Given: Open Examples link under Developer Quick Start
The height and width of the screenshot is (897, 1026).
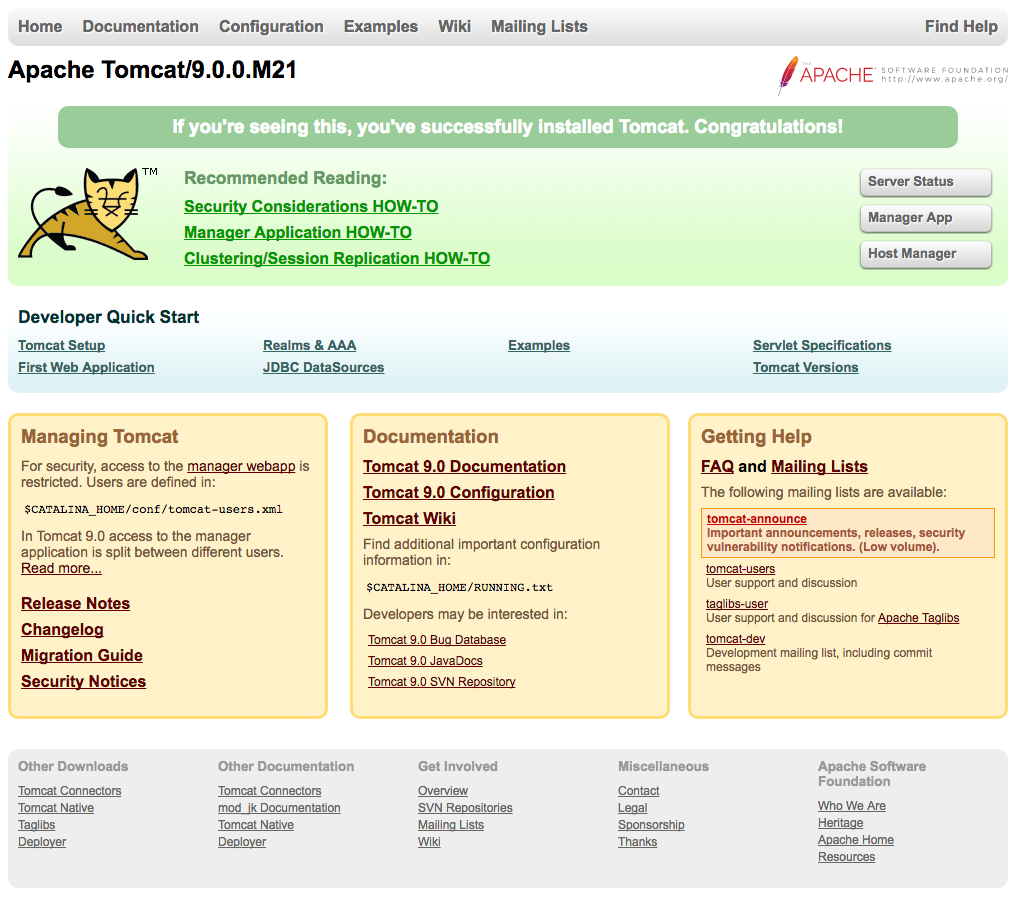Looking at the screenshot, I should (x=539, y=345).
